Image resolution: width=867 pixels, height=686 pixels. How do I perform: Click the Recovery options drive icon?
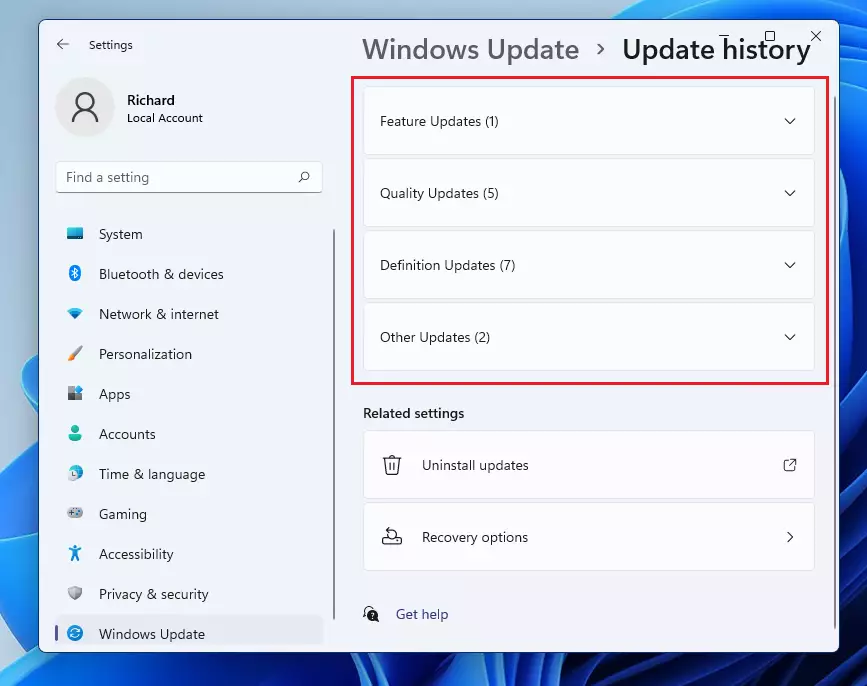pos(391,537)
